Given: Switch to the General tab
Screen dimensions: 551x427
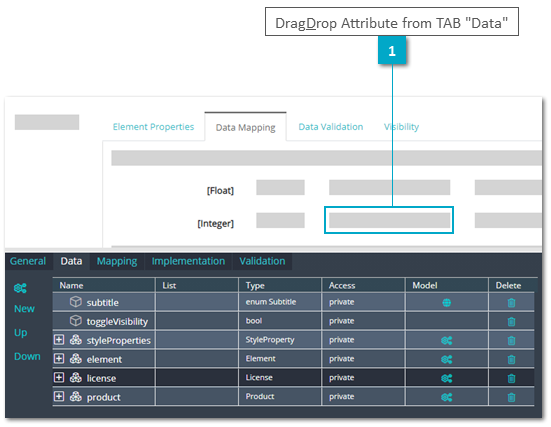Looking at the screenshot, I should (x=28, y=261).
